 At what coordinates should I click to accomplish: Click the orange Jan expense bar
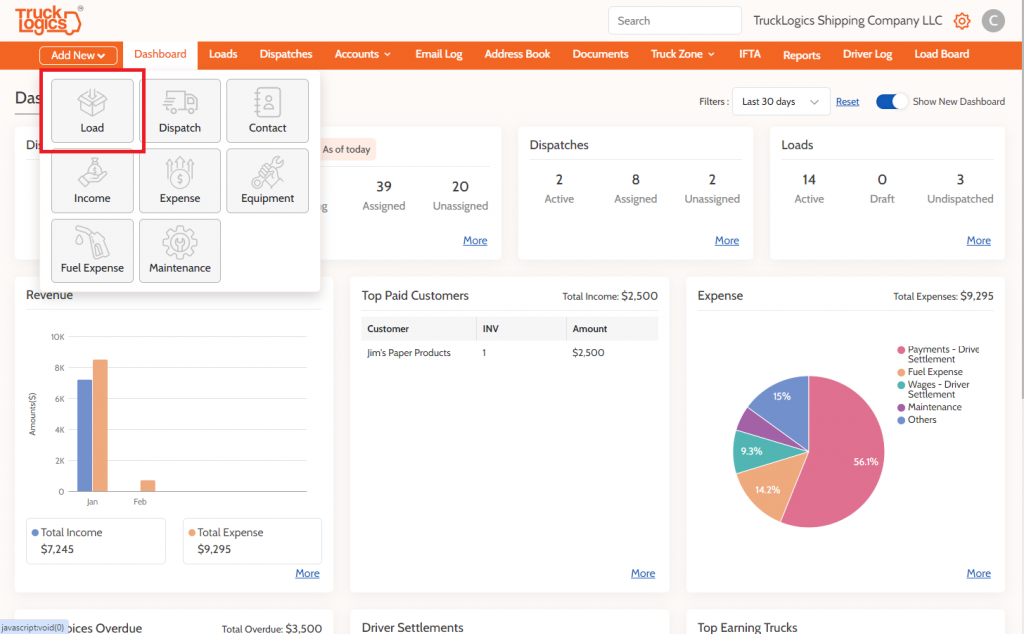100,425
